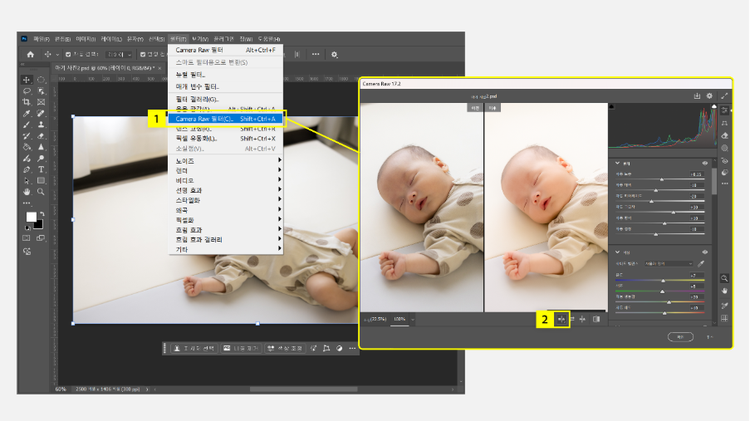Open the Camera Raw red eye tool
This screenshot has width=750, height=421.
pyautogui.click(x=725, y=161)
